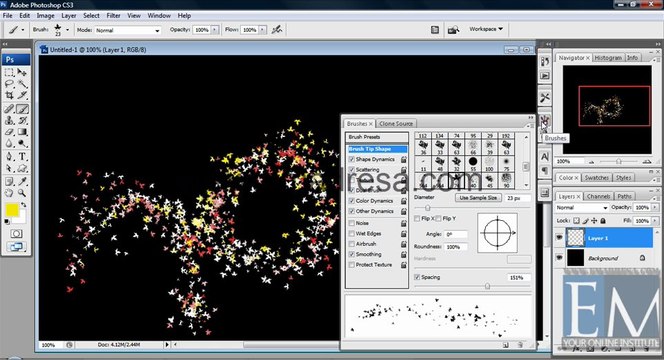Uncheck the Spacing checkbox
The image size is (664, 360).
point(417,277)
